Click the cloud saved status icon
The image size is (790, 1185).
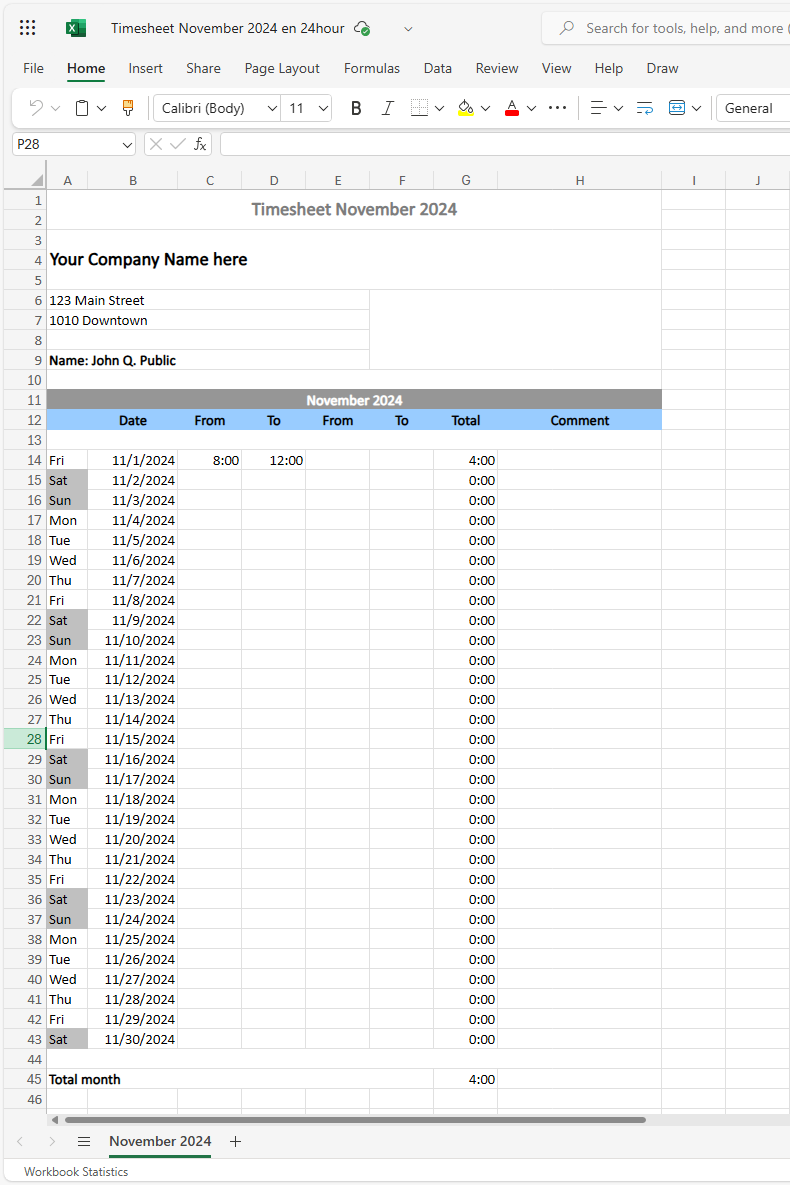click(362, 28)
